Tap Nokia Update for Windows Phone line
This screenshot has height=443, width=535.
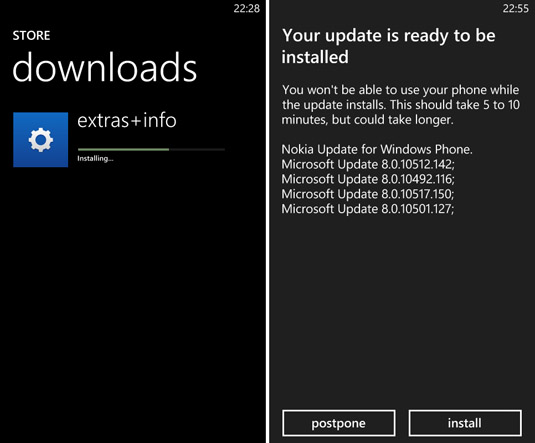point(377,149)
